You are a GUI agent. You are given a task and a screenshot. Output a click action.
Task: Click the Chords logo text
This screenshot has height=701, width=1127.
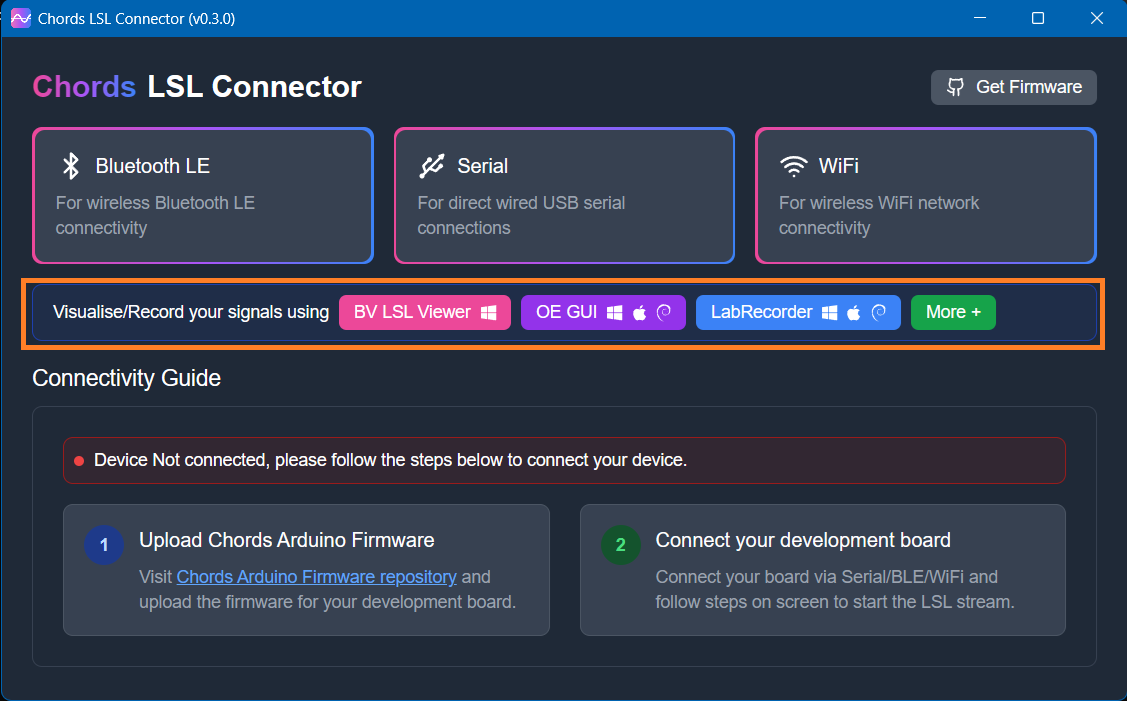(x=84, y=87)
